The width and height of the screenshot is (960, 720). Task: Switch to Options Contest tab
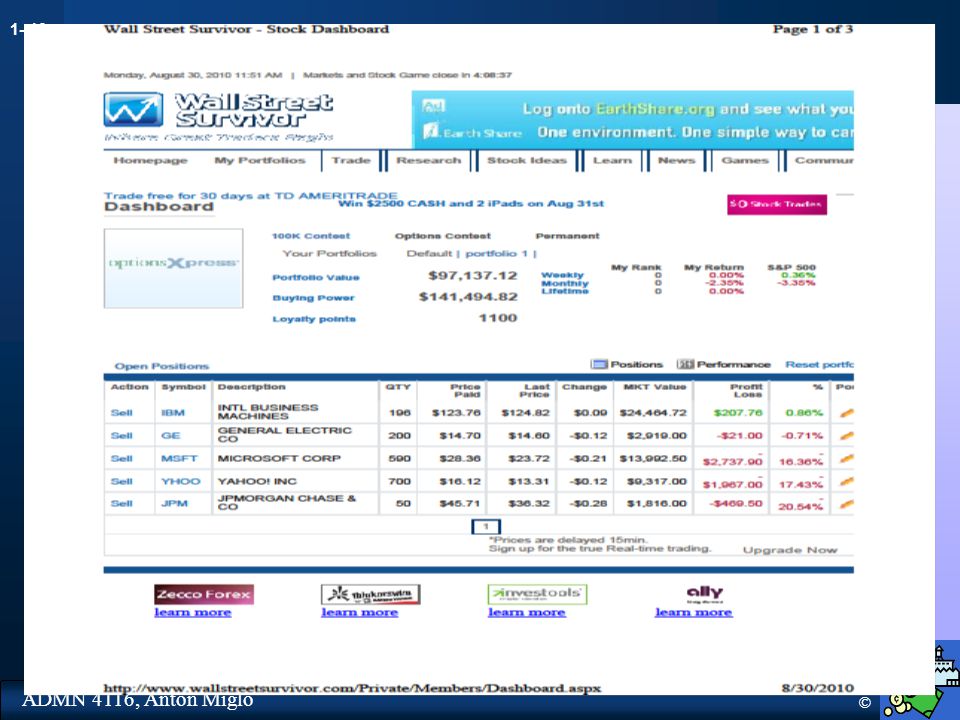pyautogui.click(x=443, y=236)
